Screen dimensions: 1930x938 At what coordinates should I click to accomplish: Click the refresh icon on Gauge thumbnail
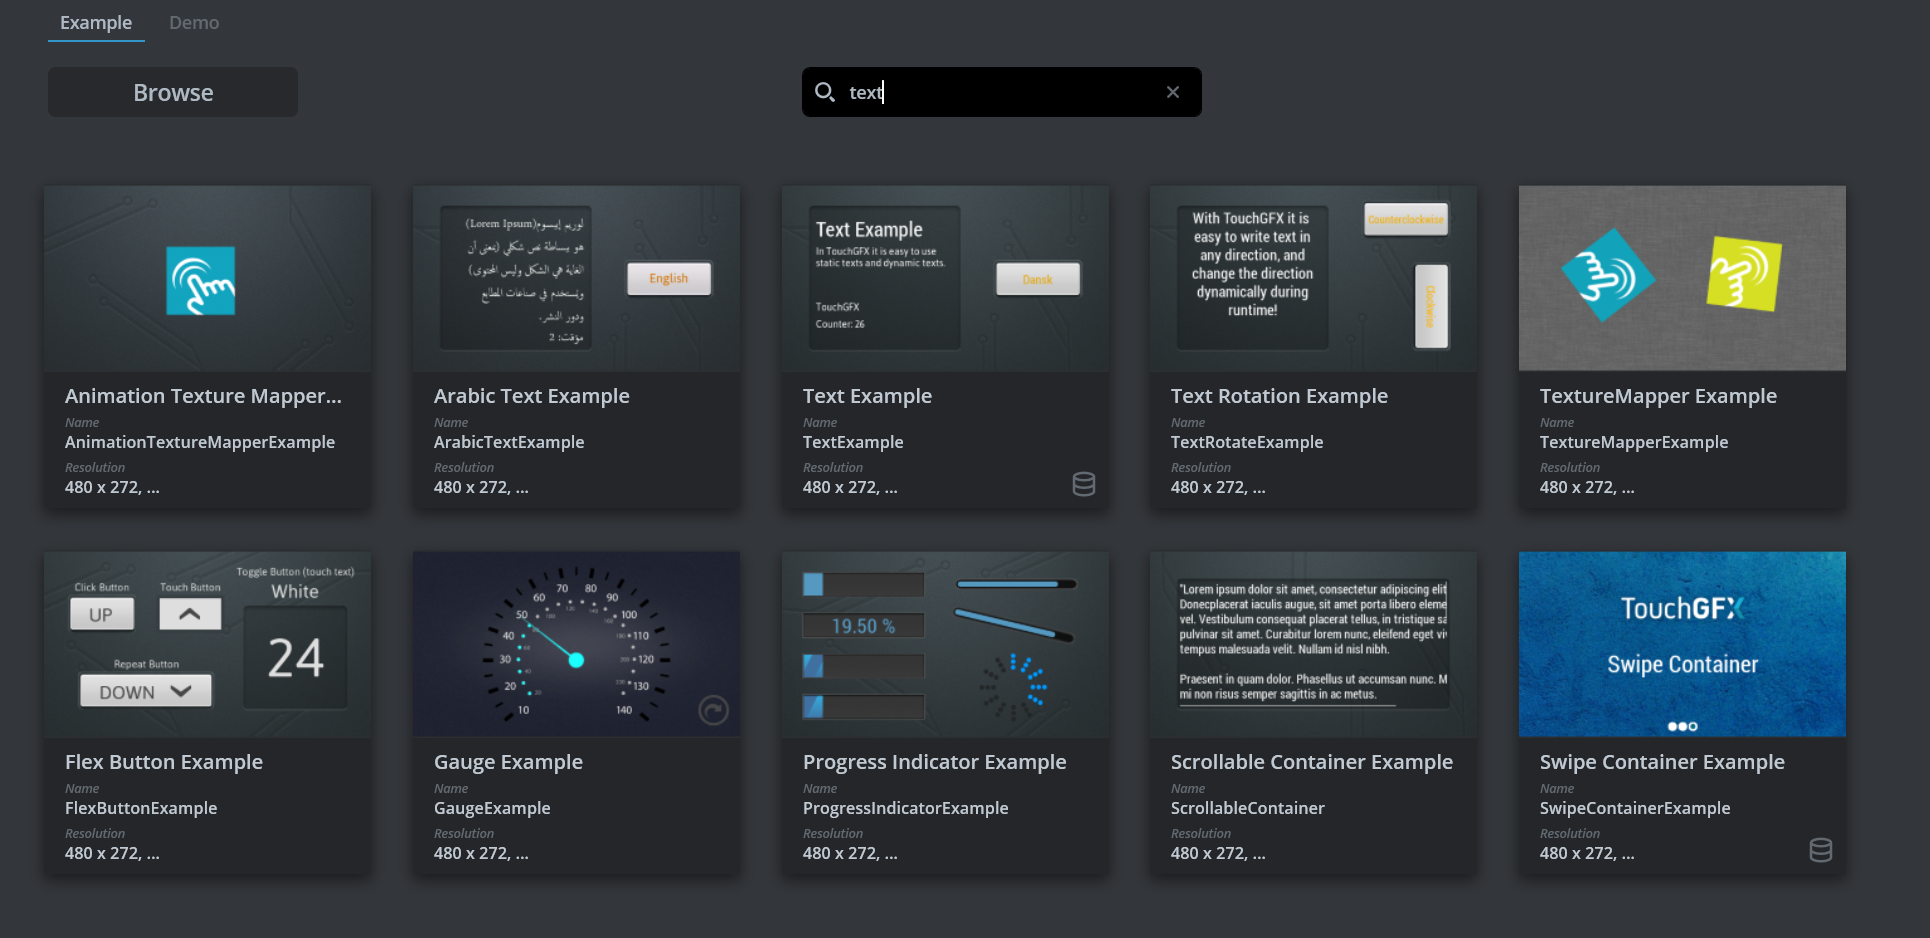pos(713,710)
